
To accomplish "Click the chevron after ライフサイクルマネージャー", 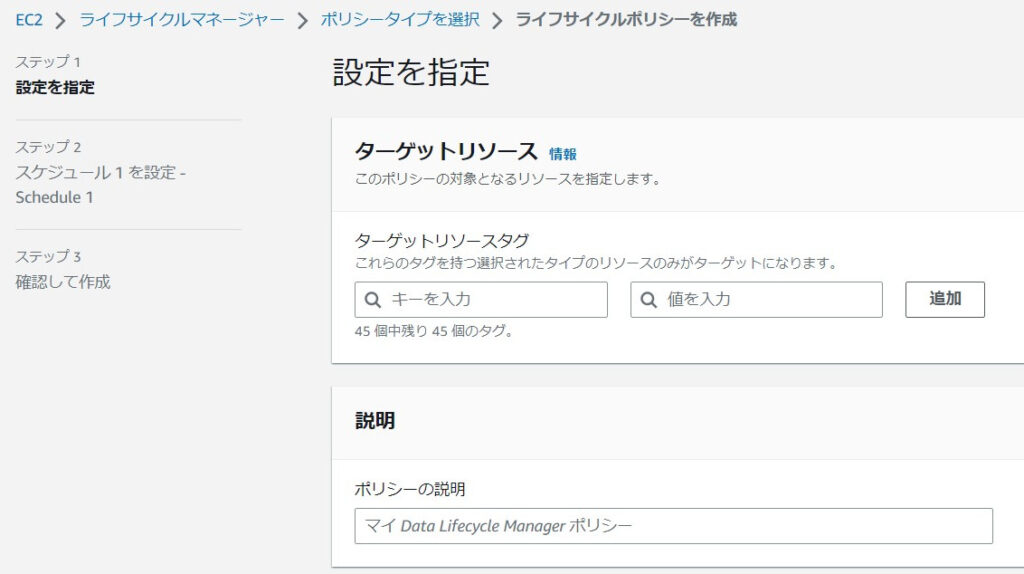I will (302, 20).
